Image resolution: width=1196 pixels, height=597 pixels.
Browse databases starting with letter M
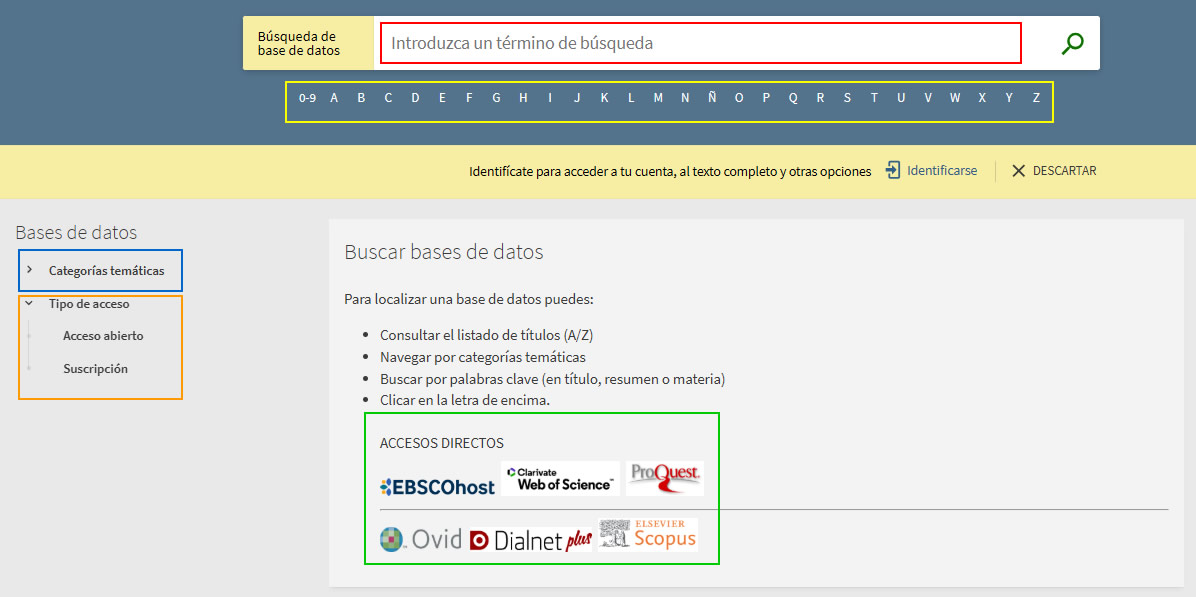[x=658, y=98]
